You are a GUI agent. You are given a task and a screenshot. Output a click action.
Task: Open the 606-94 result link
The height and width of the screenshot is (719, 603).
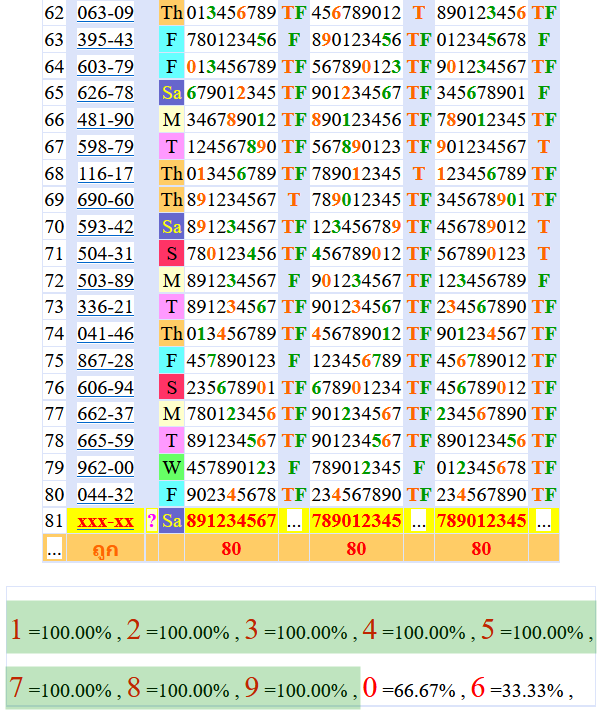click(x=105, y=388)
